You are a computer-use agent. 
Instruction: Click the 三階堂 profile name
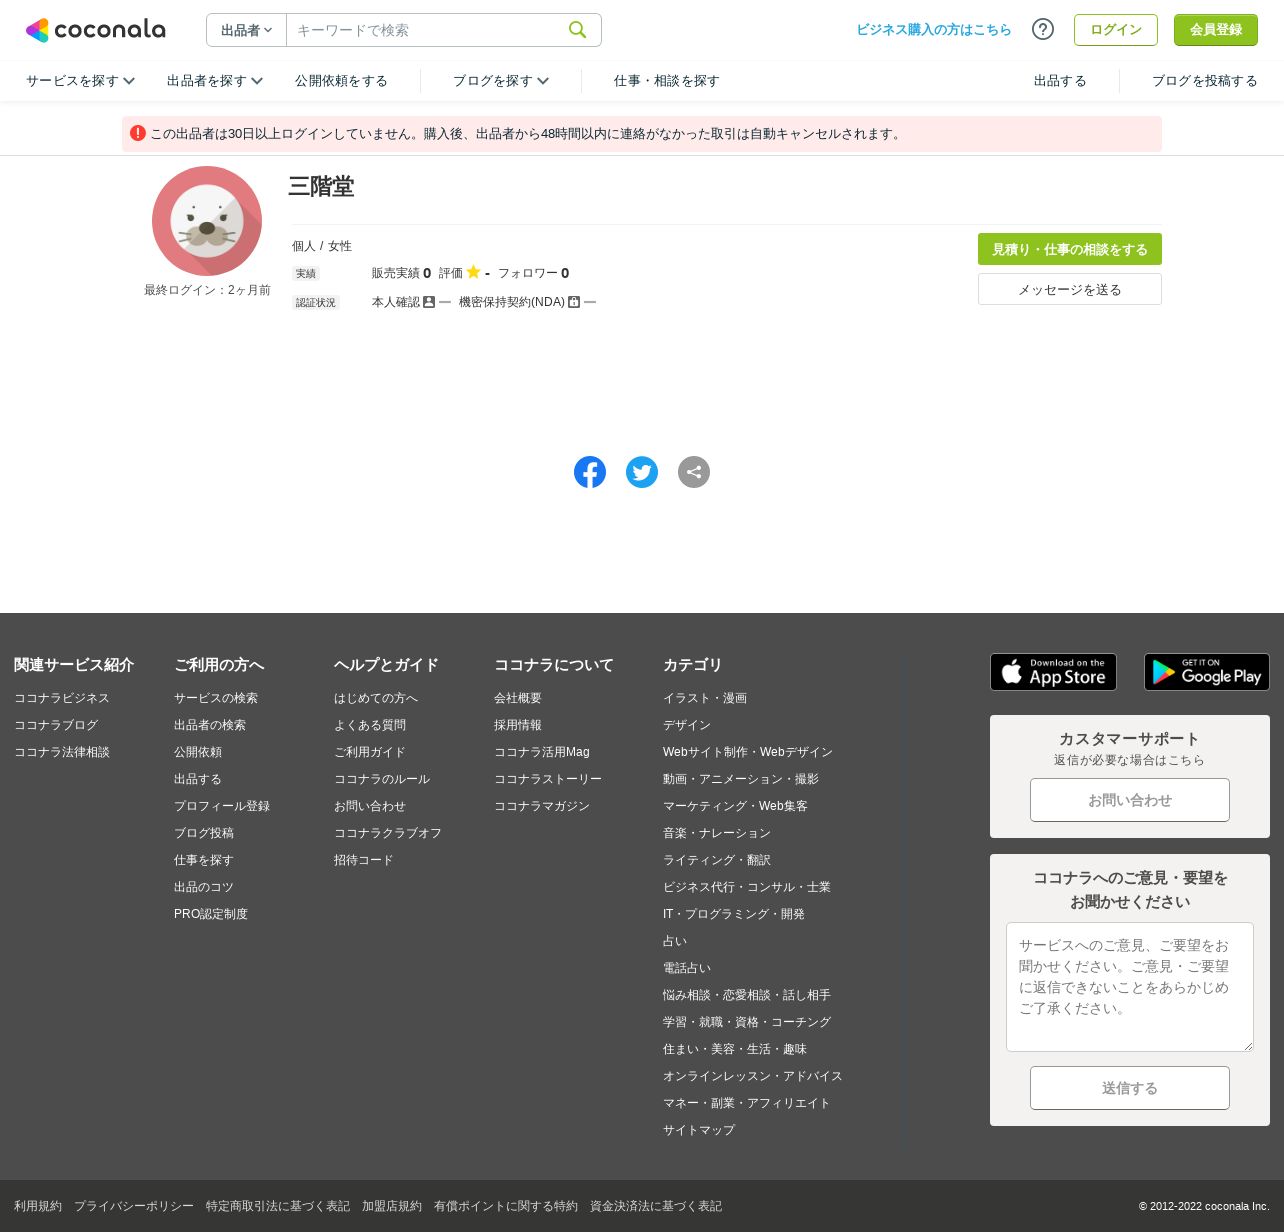(321, 186)
